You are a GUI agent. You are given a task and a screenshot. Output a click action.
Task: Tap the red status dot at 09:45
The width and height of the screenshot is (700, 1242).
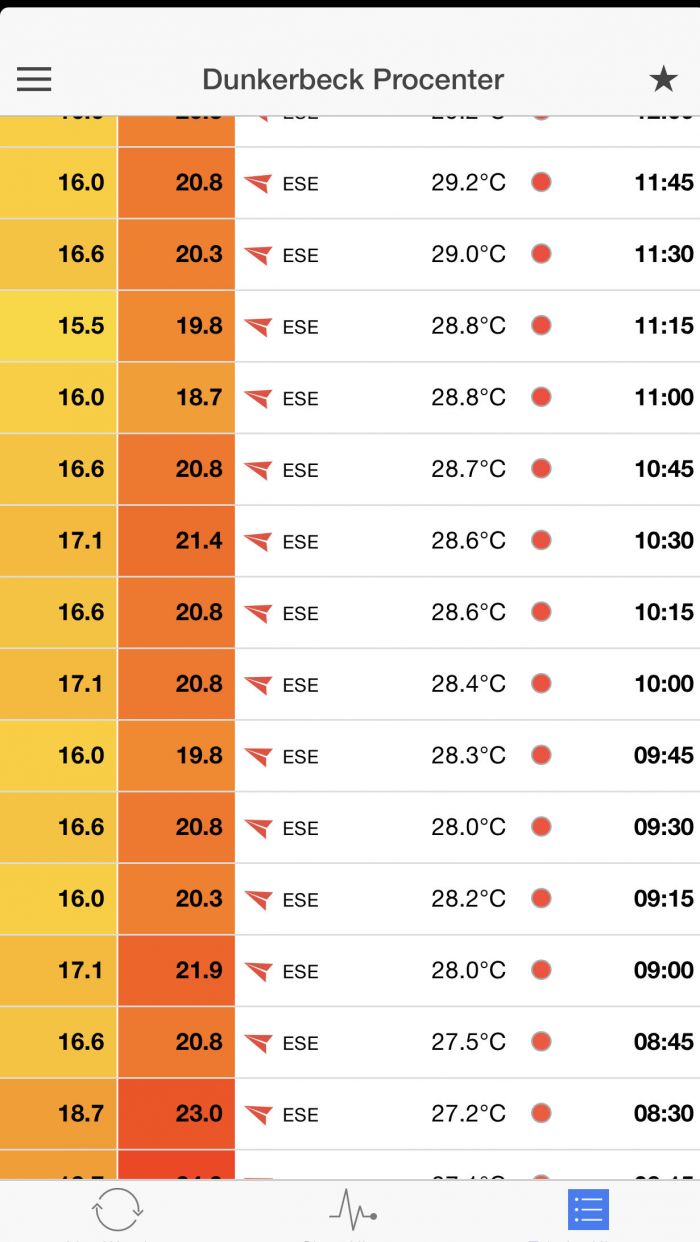click(x=541, y=755)
